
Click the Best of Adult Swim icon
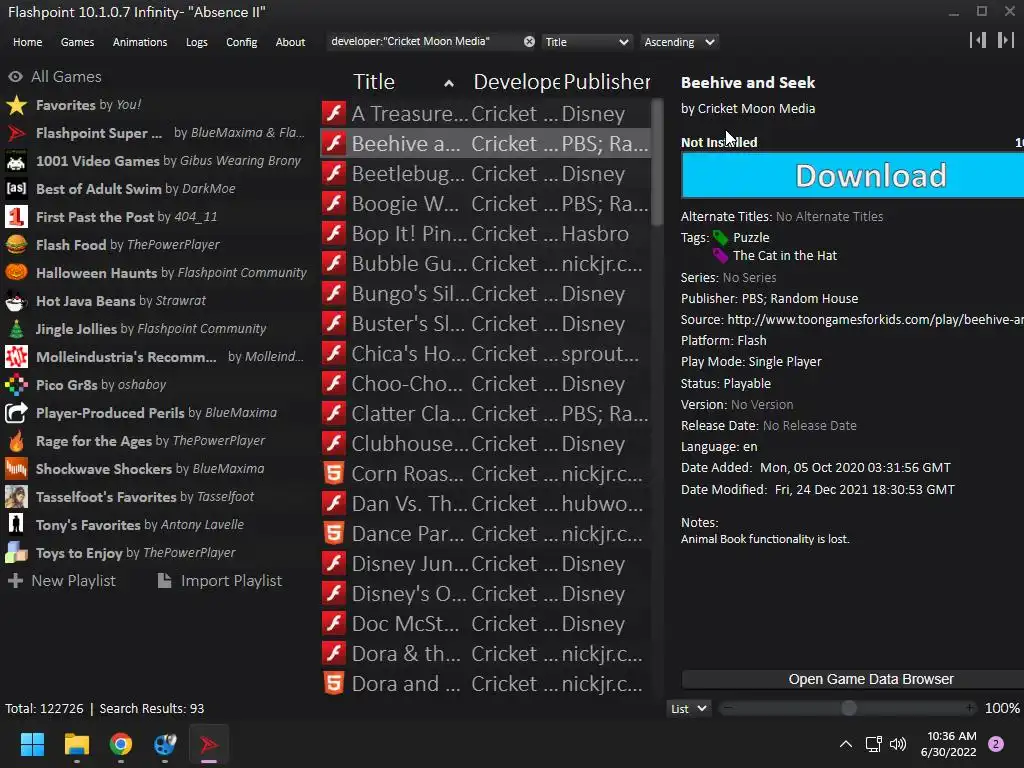(16, 189)
